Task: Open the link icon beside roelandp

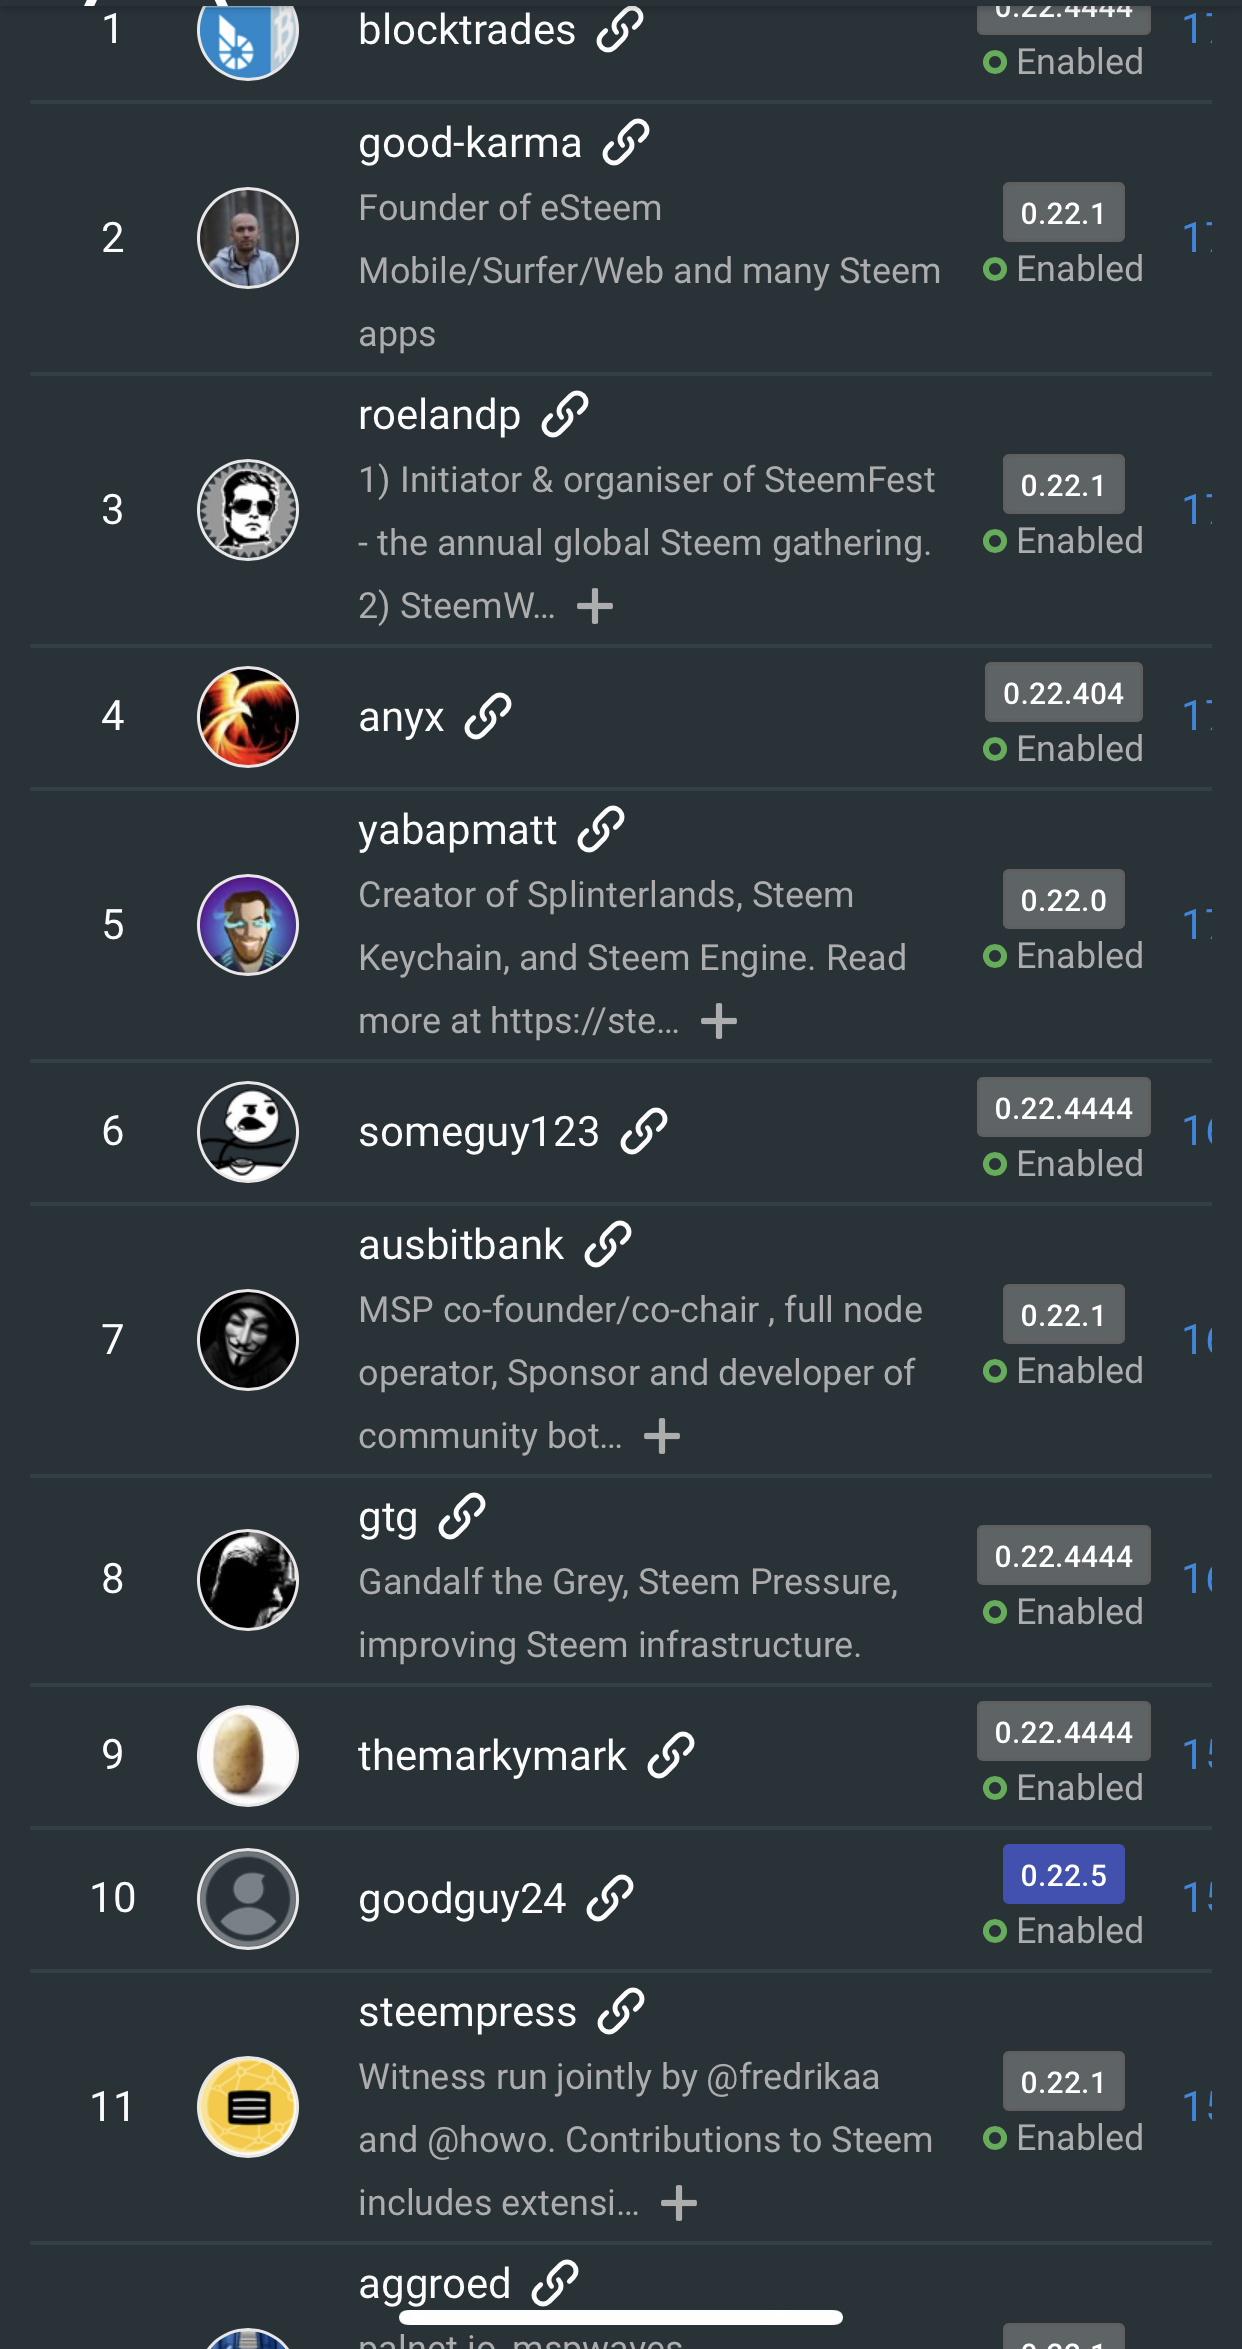Action: (565, 415)
